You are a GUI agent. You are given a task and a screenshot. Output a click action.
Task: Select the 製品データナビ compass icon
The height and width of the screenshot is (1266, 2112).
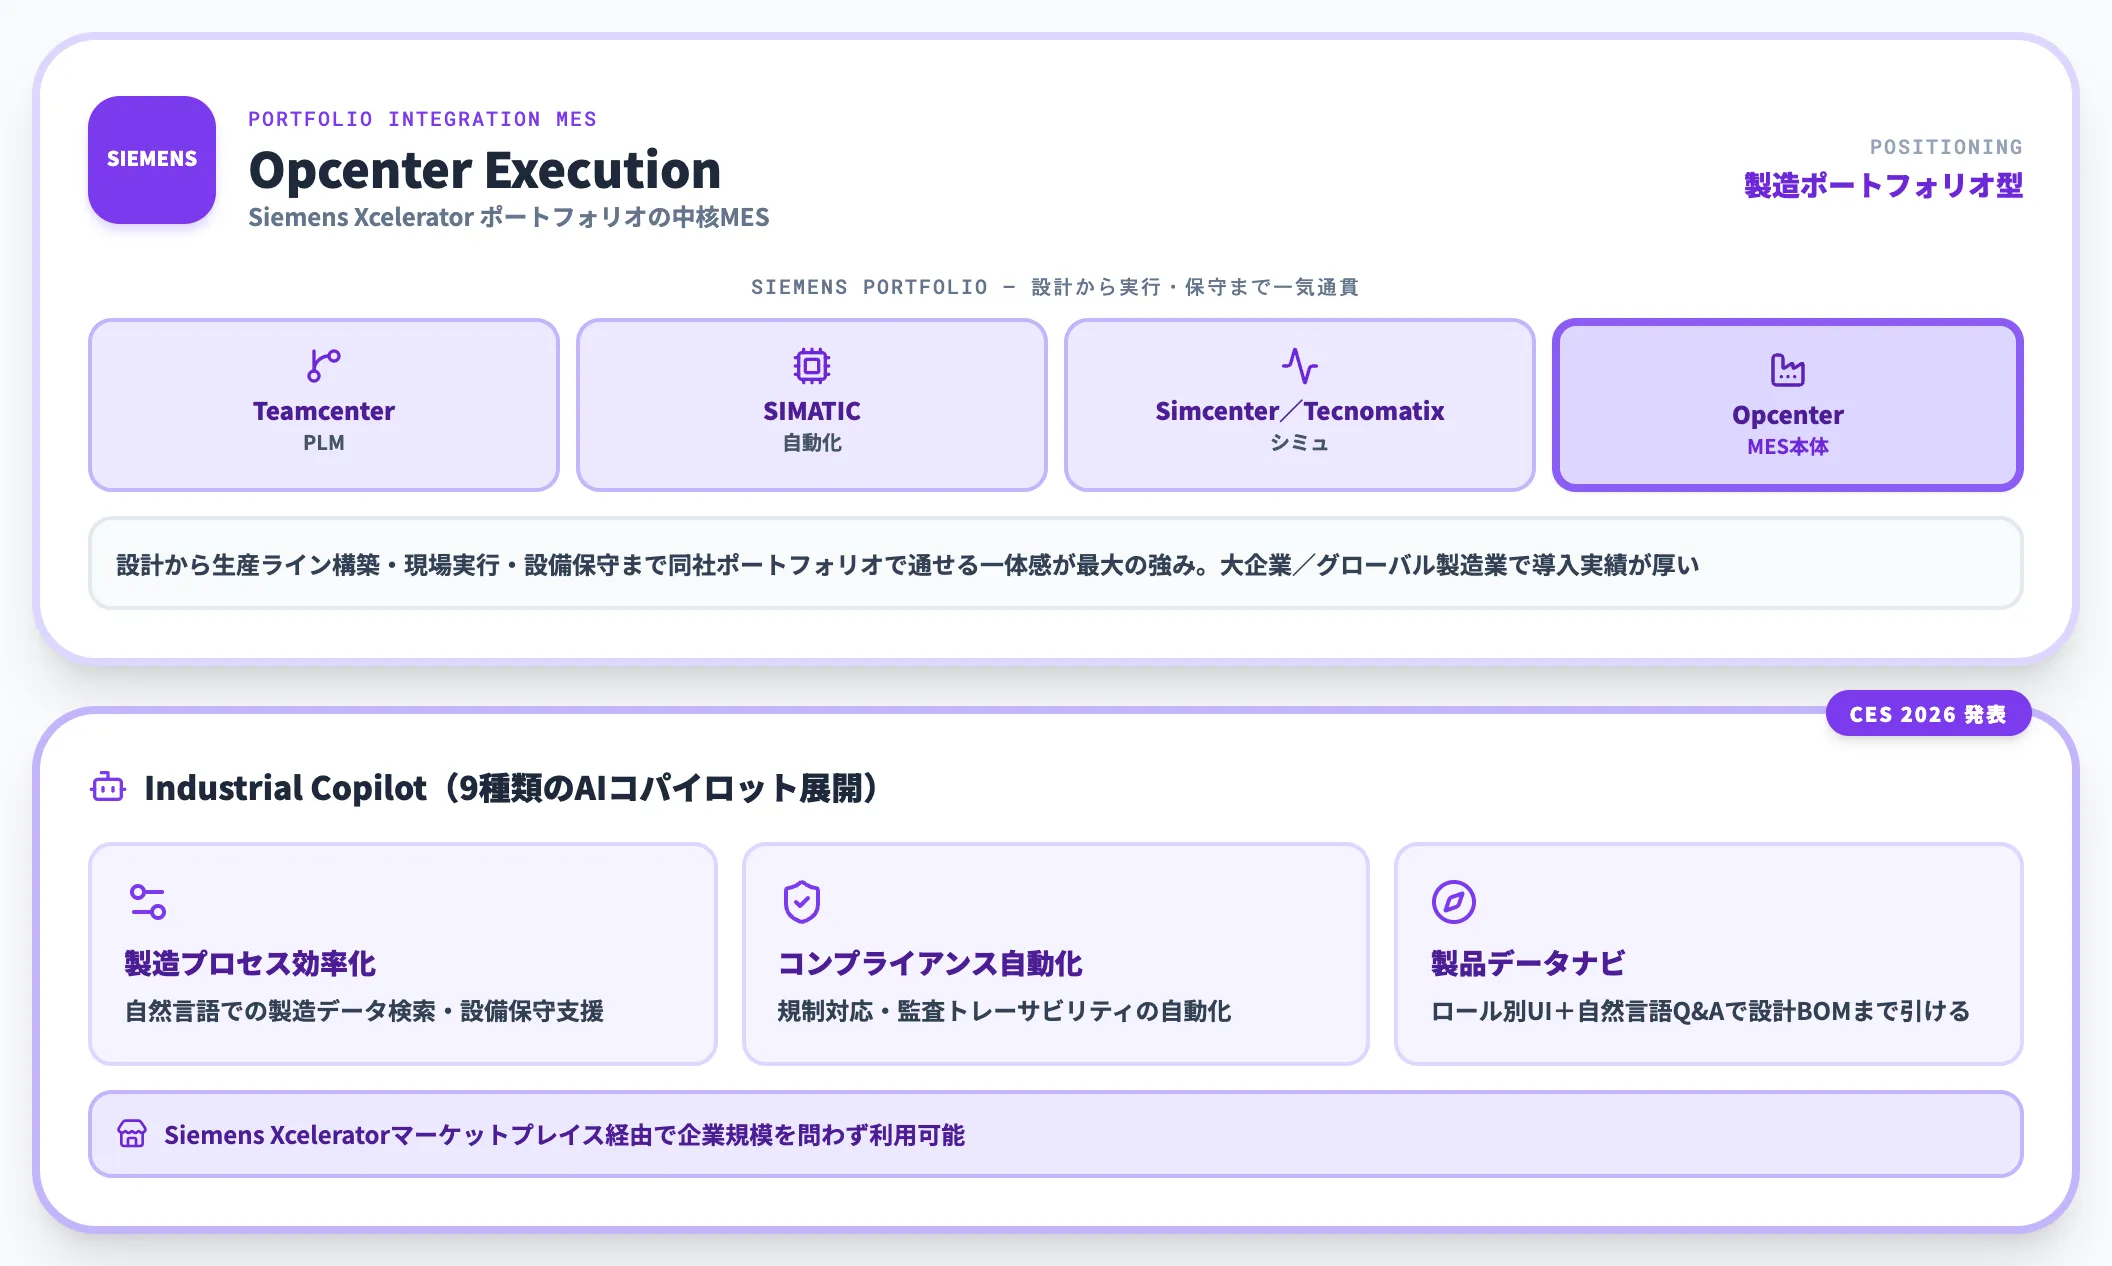[x=1454, y=903]
